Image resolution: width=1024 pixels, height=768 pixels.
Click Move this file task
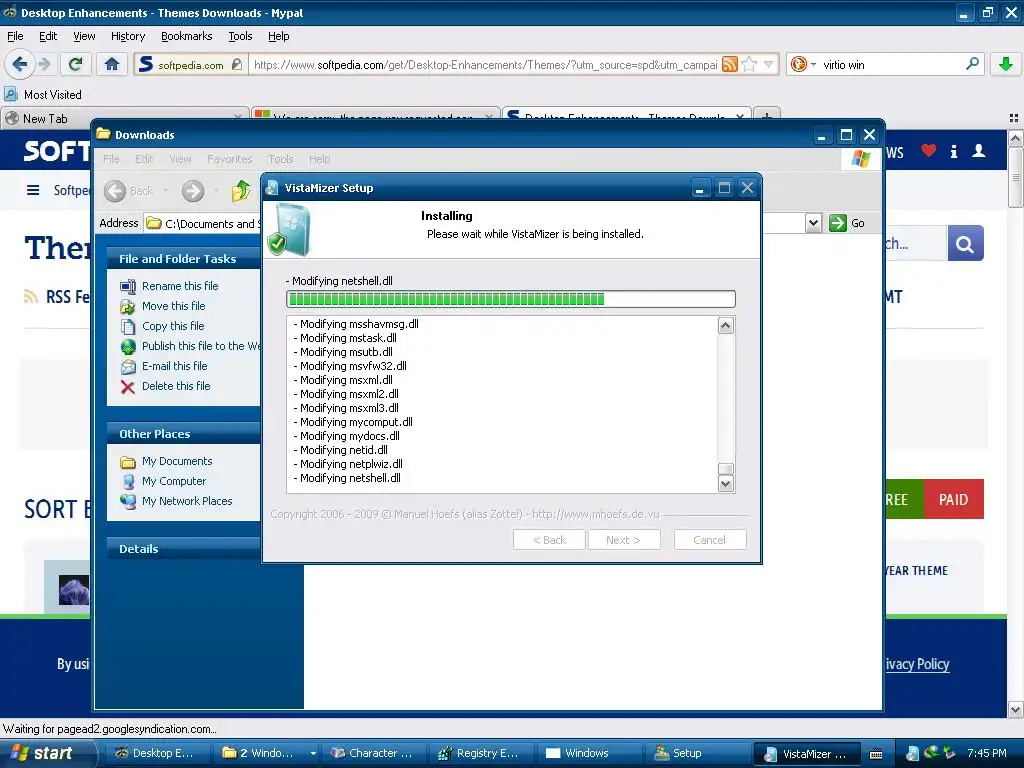point(174,306)
